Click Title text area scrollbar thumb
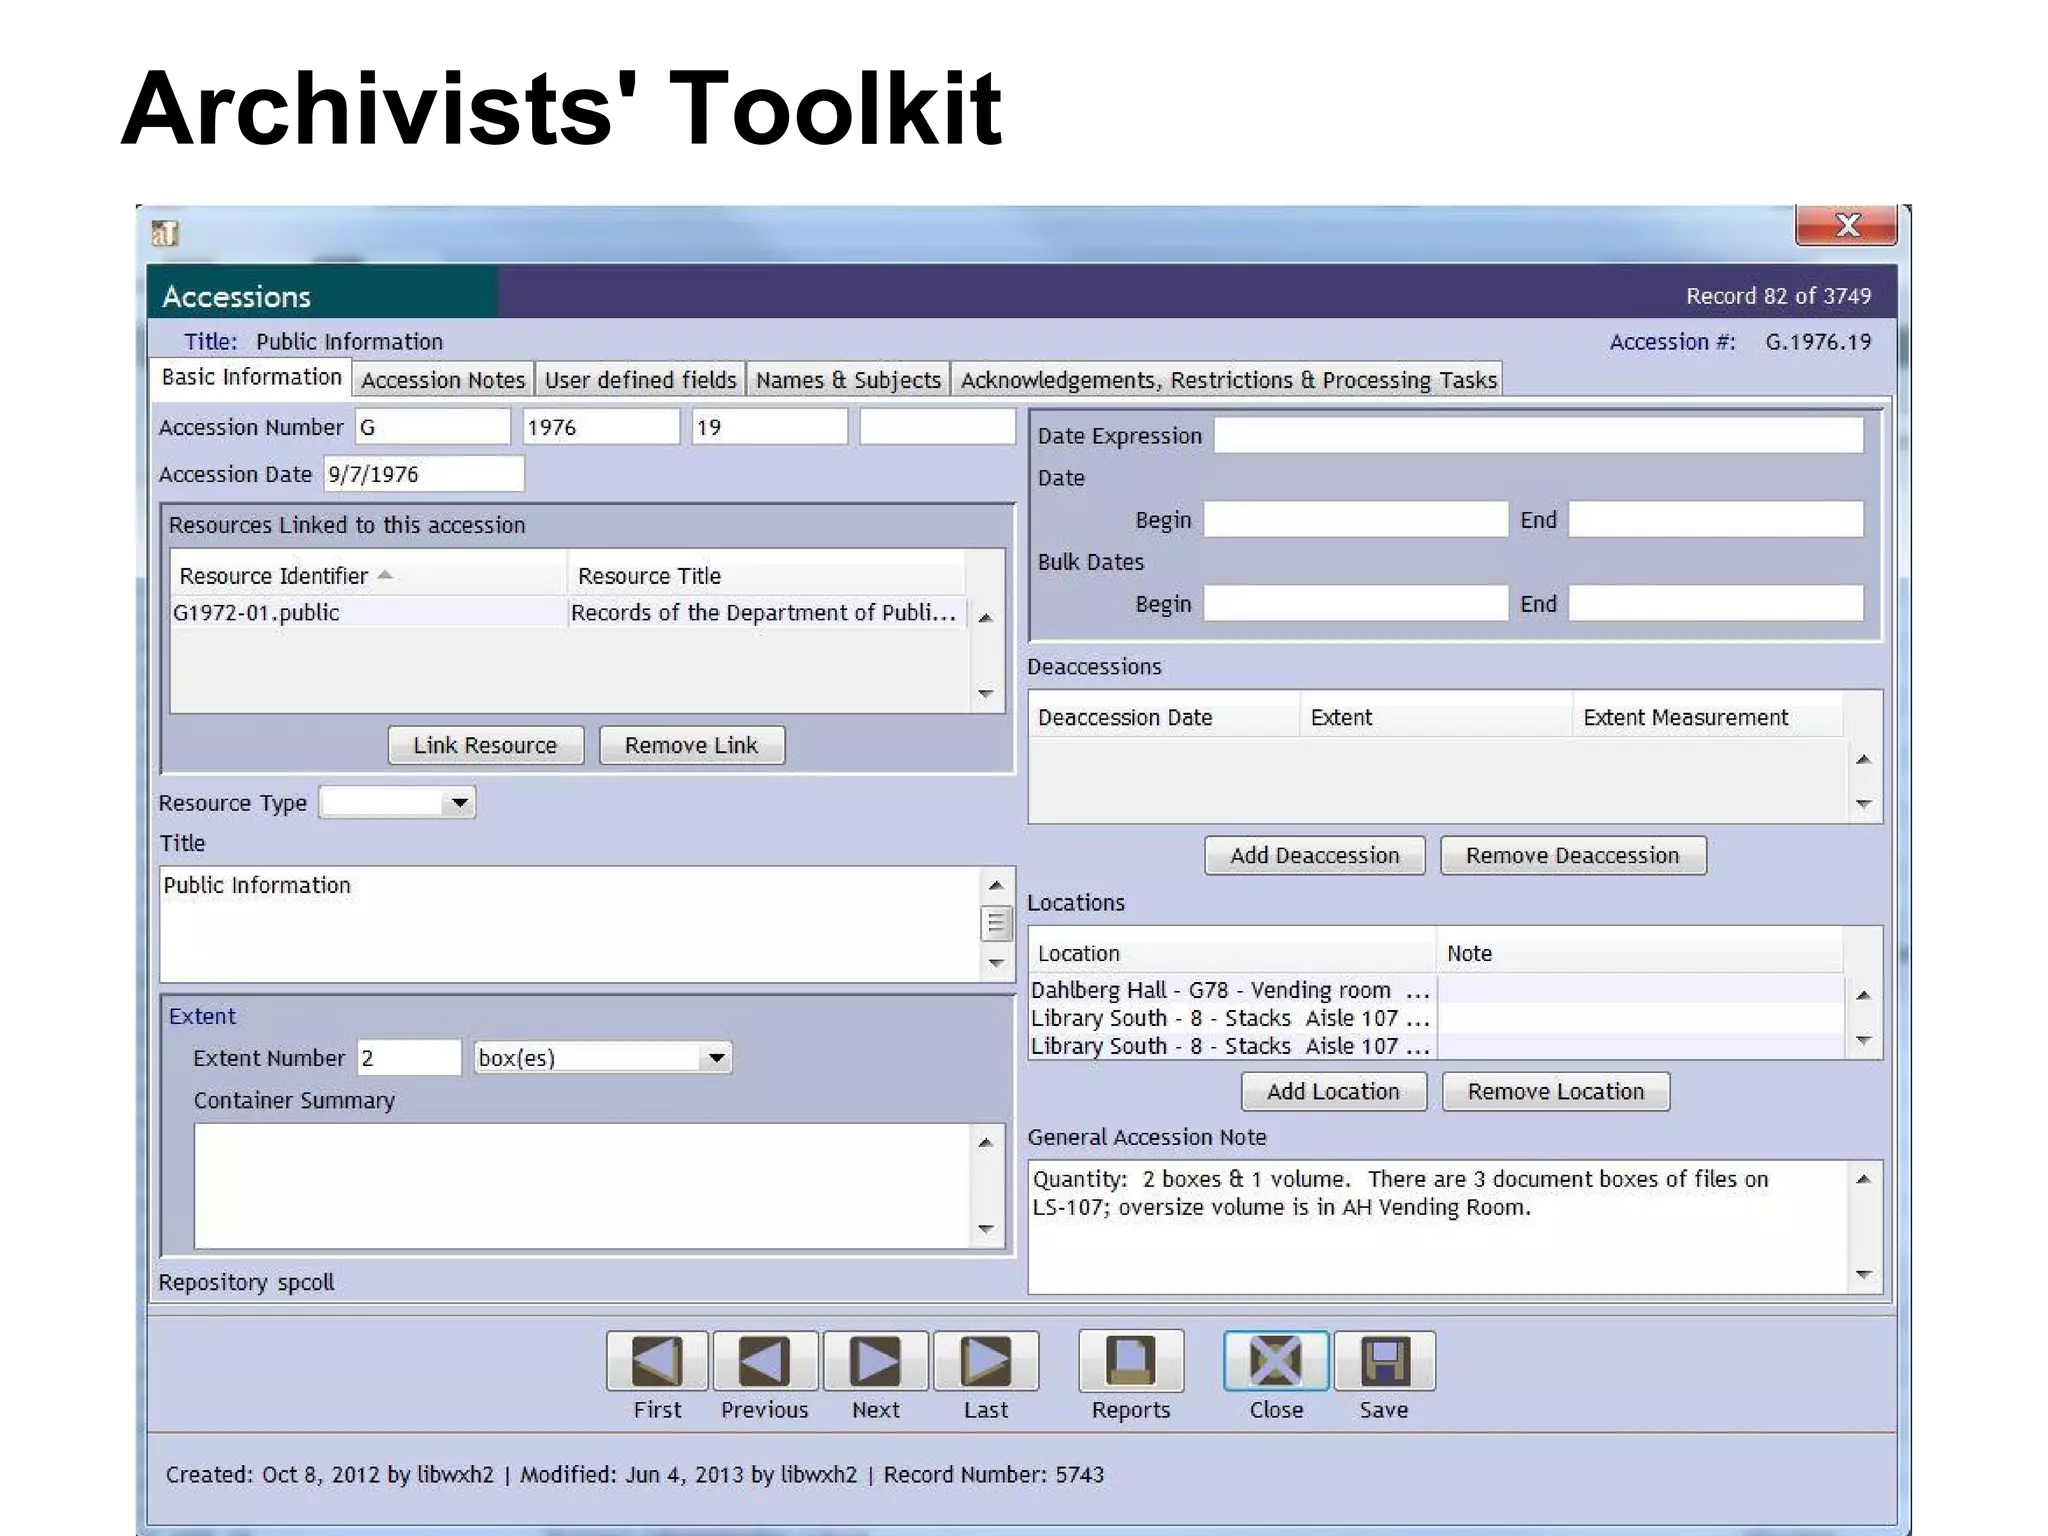 996,923
